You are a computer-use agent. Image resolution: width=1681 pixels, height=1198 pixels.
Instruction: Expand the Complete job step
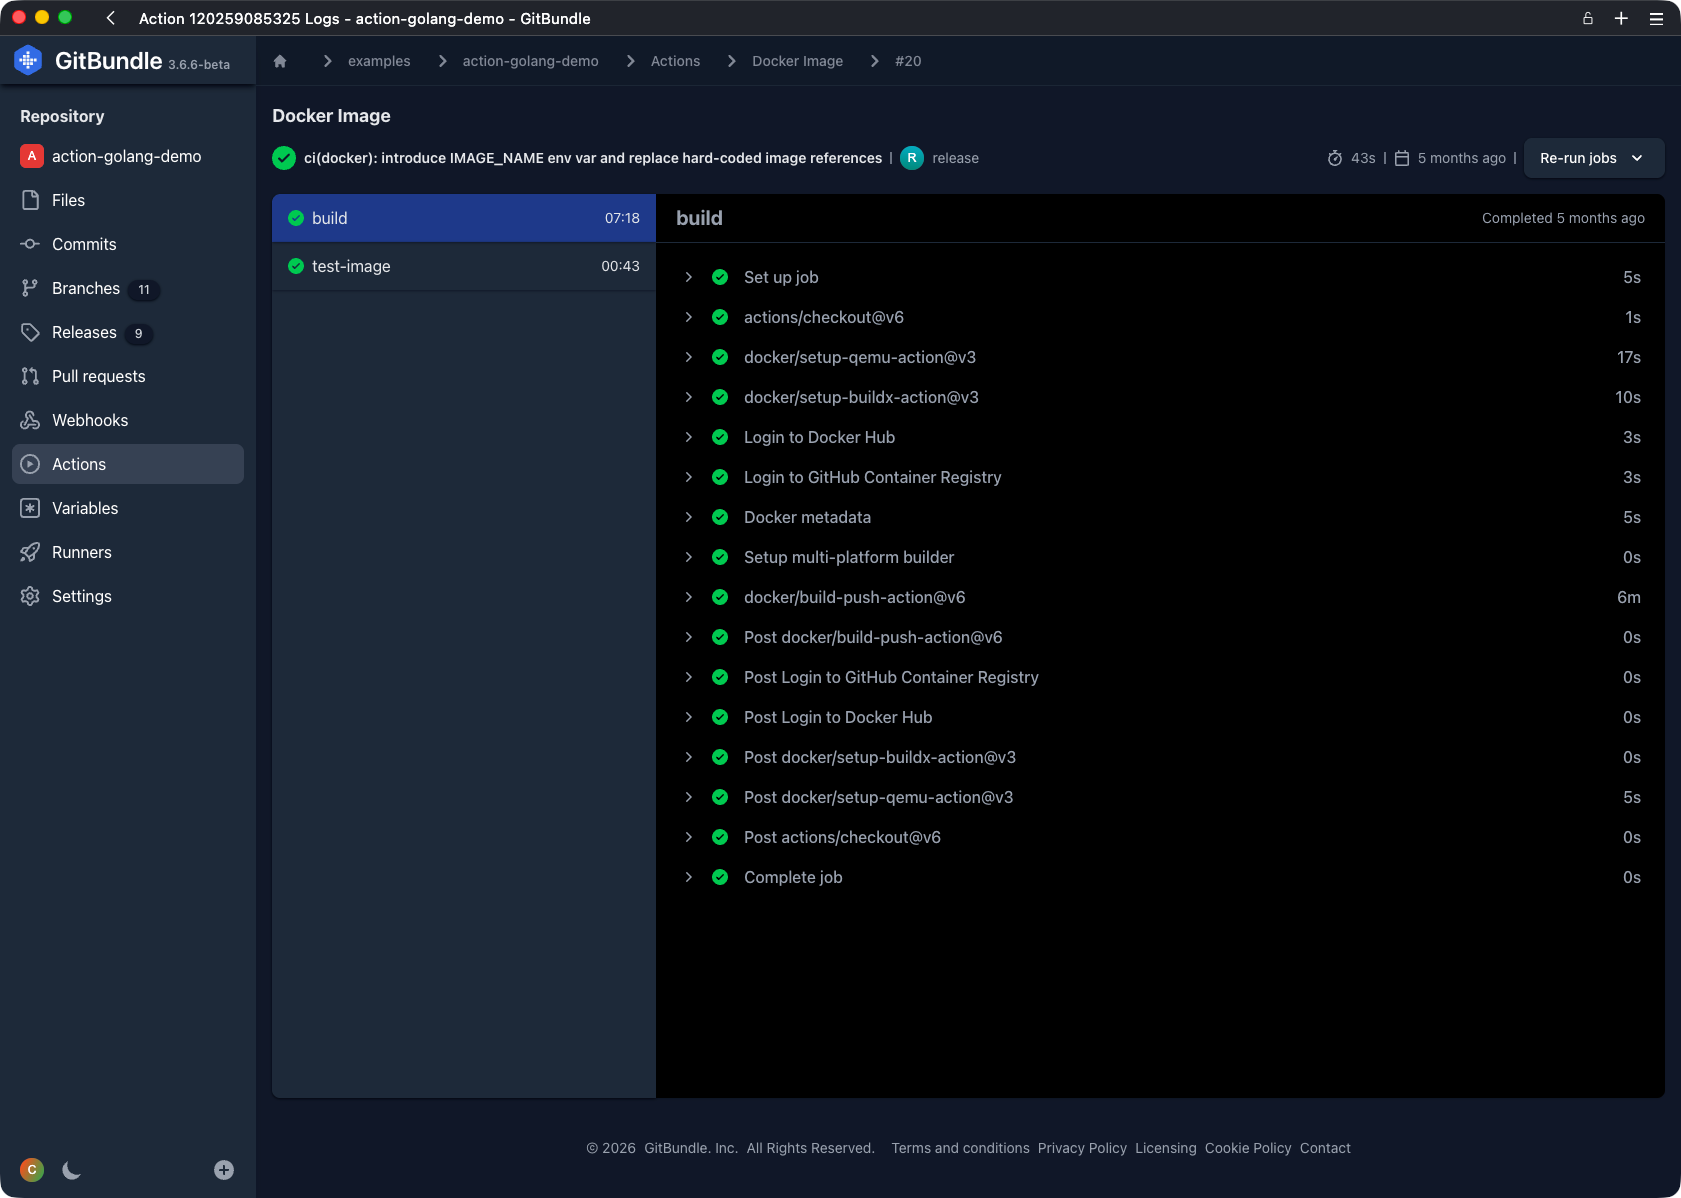coord(689,877)
